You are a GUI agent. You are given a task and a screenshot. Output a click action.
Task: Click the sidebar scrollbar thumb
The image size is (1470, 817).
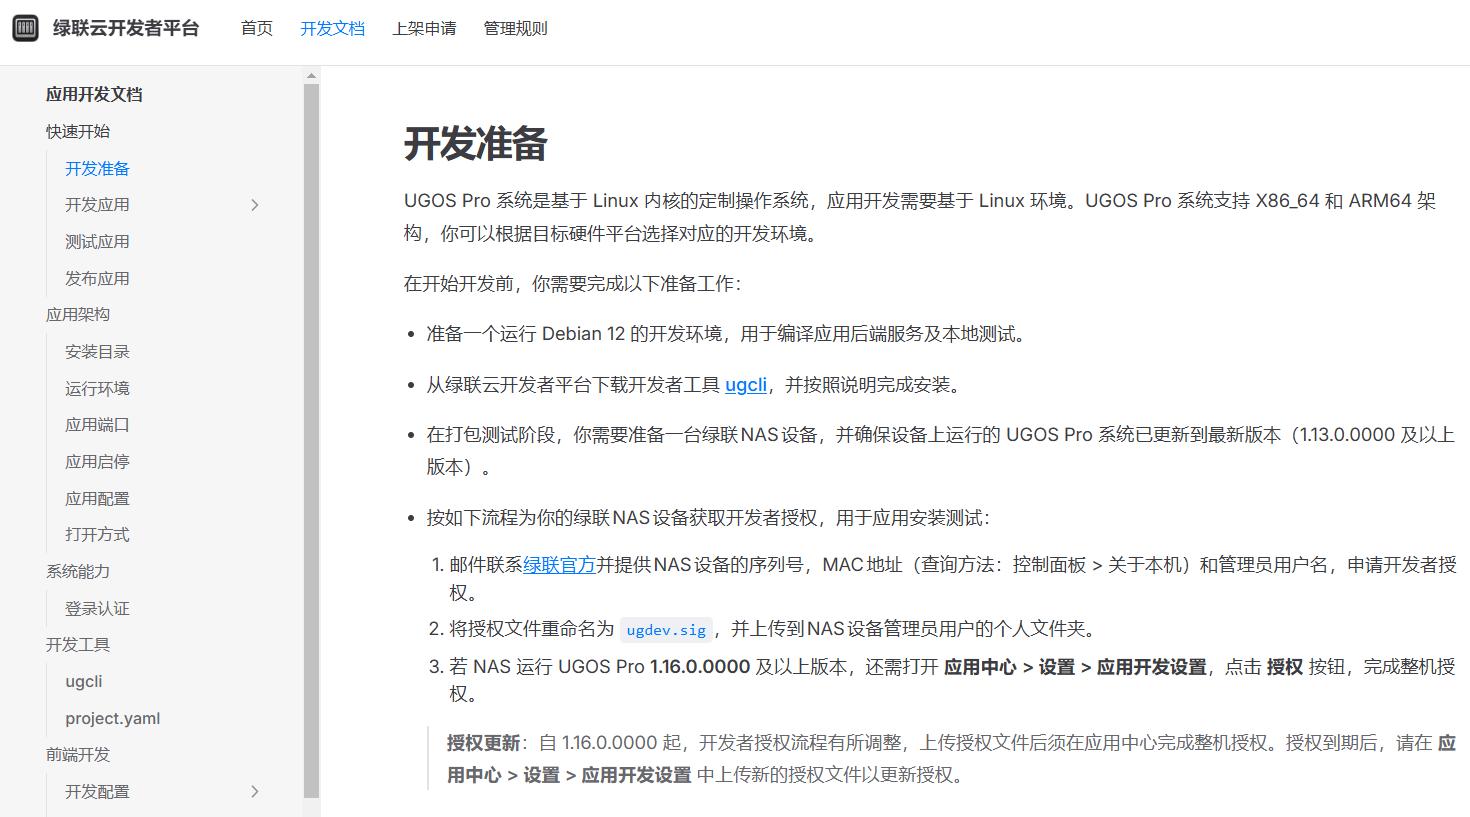click(311, 440)
